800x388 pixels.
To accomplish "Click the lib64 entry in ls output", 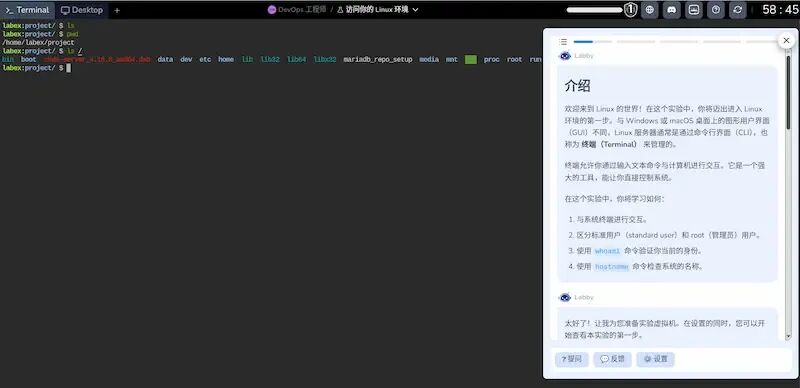I will point(296,60).
